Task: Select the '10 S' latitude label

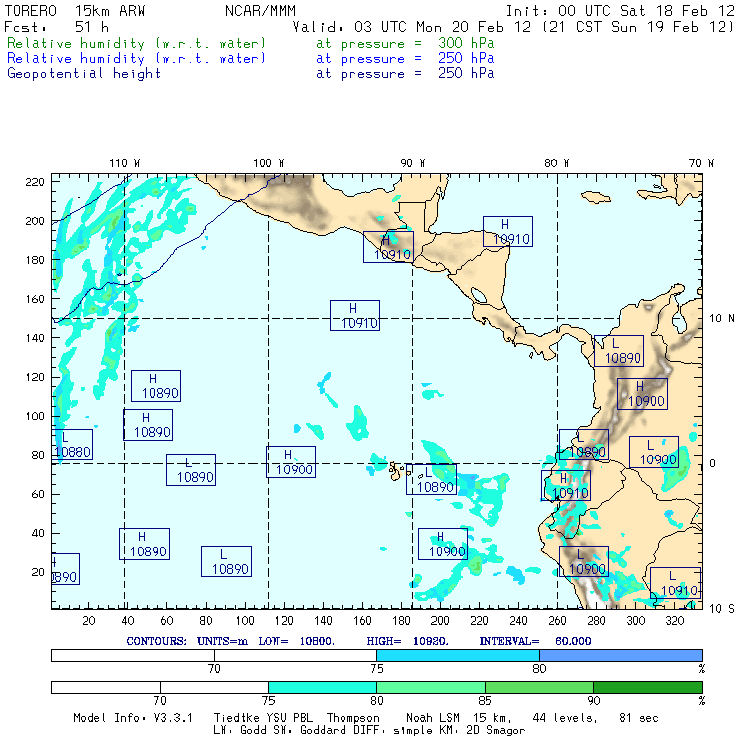Action: (x=722, y=609)
